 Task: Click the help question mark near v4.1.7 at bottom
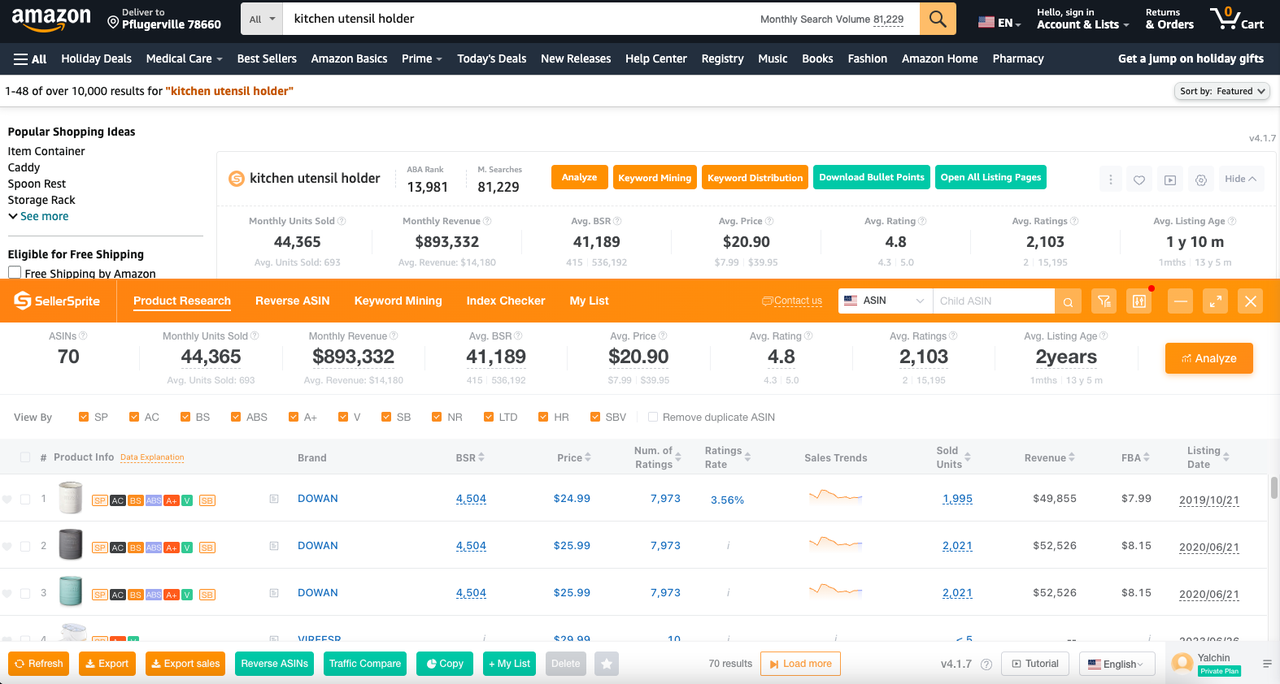[986, 664]
